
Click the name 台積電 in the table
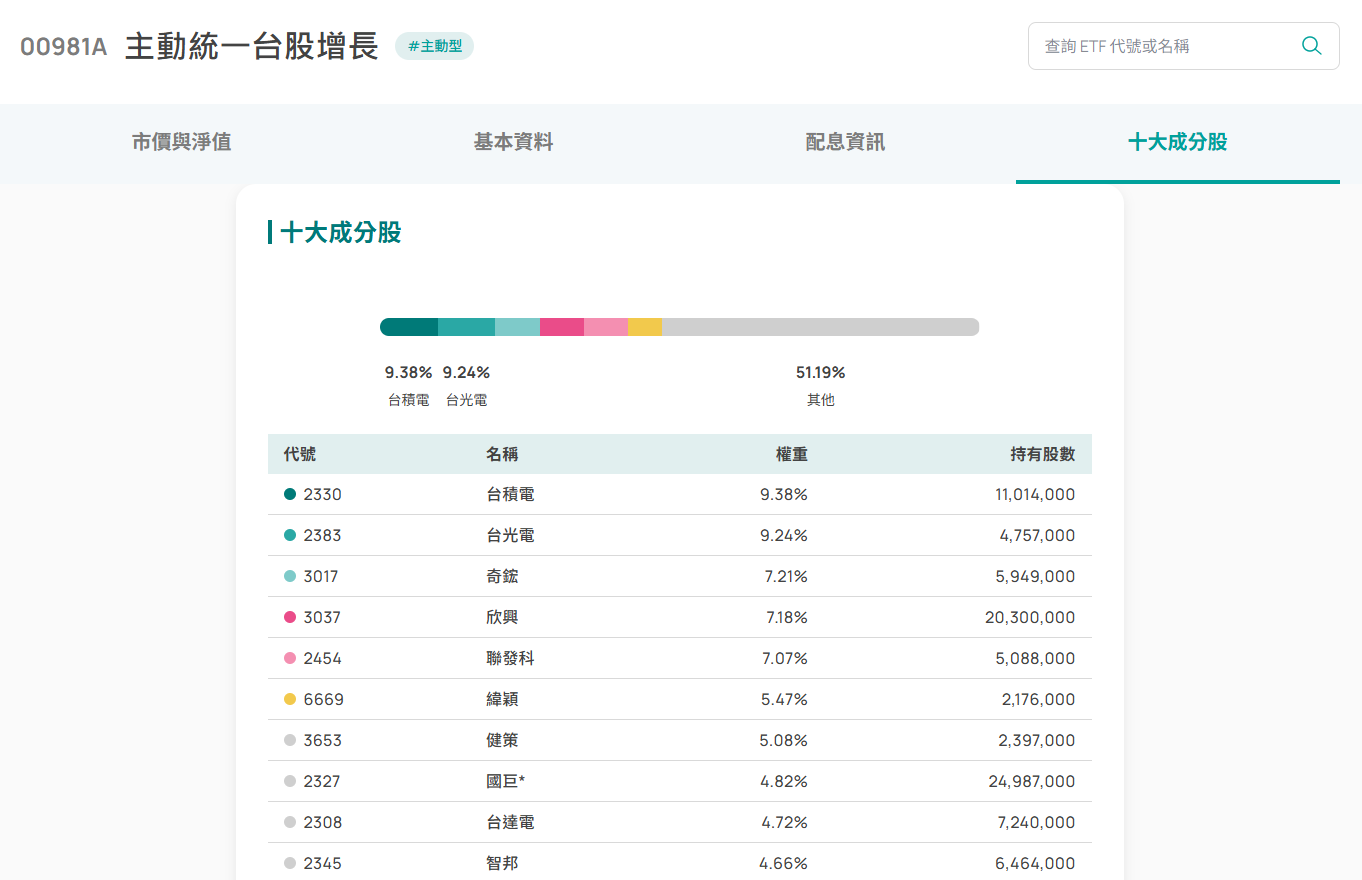(x=510, y=494)
